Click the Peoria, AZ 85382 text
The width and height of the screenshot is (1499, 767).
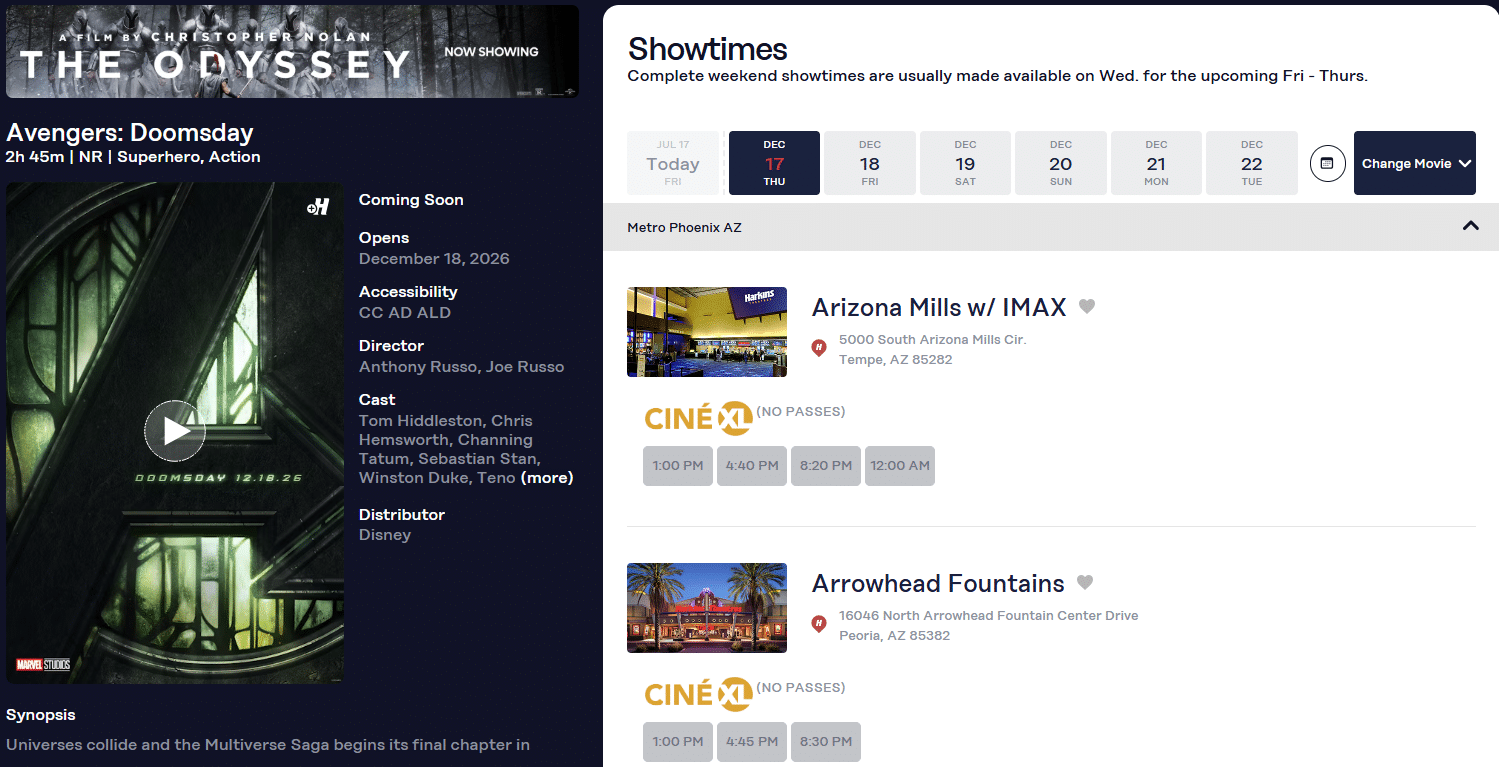(x=895, y=636)
